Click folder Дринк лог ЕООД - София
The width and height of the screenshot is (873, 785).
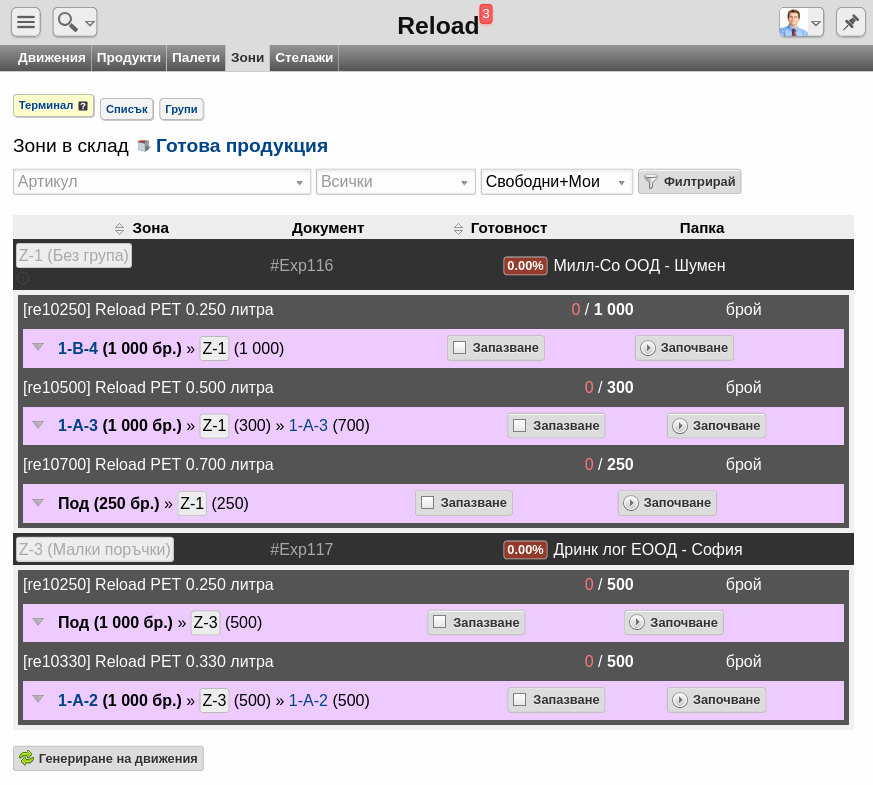pos(648,550)
